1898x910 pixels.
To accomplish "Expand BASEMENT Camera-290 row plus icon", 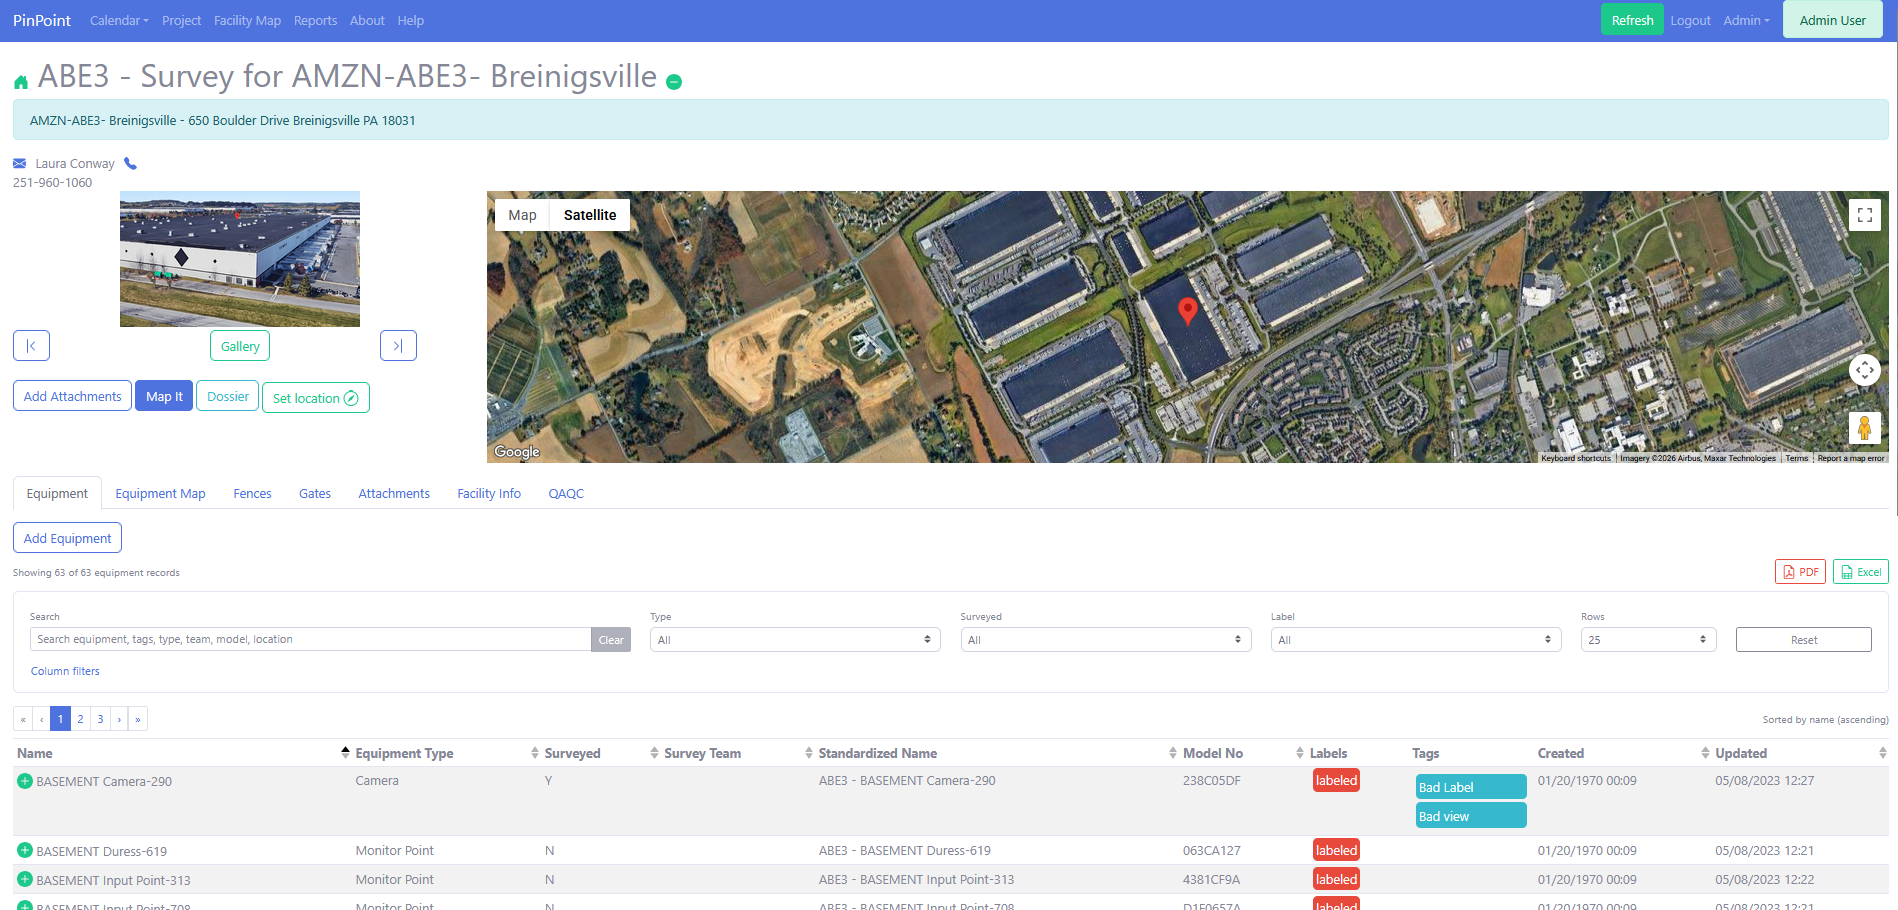I will coord(25,781).
